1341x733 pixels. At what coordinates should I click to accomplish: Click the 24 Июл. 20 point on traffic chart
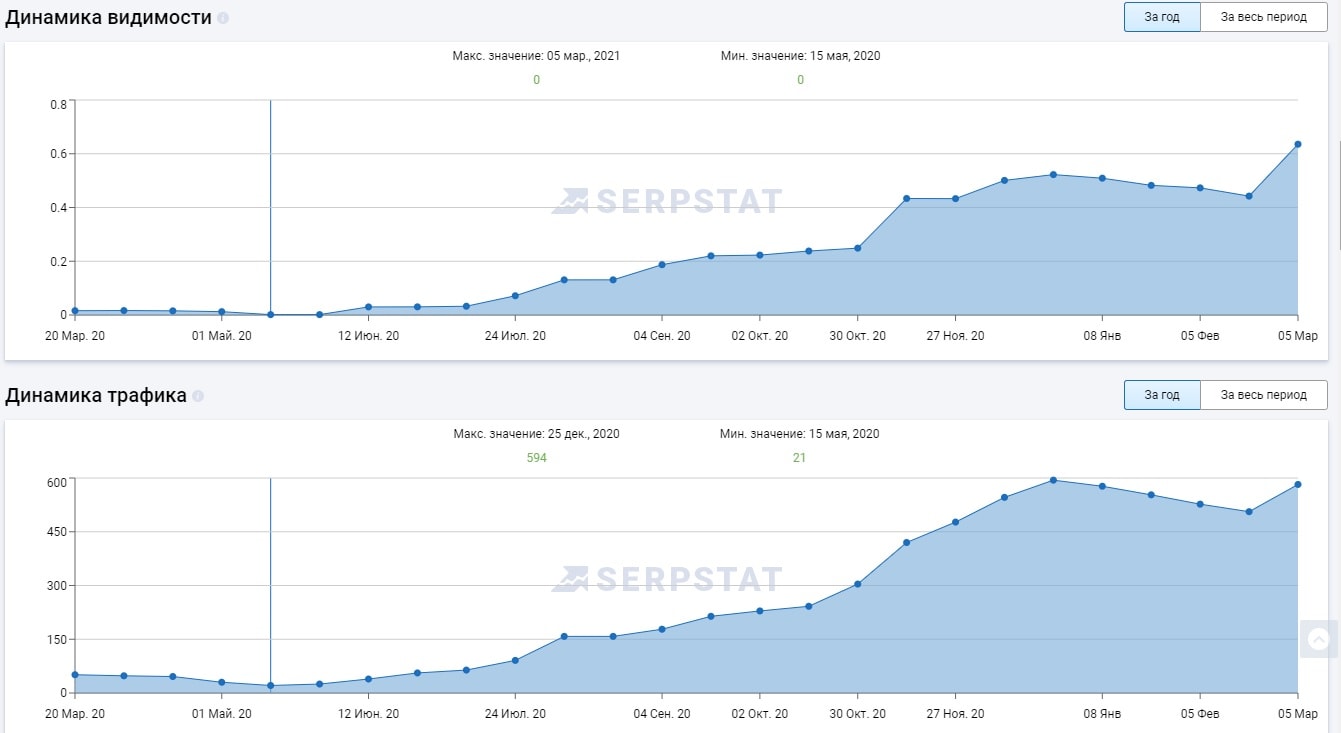[515, 660]
